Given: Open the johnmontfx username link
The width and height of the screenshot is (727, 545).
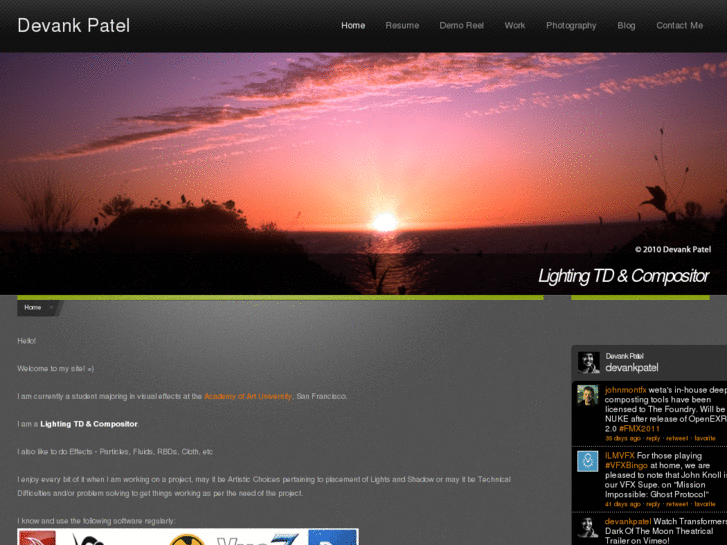Looking at the screenshot, I should click(x=625, y=390).
